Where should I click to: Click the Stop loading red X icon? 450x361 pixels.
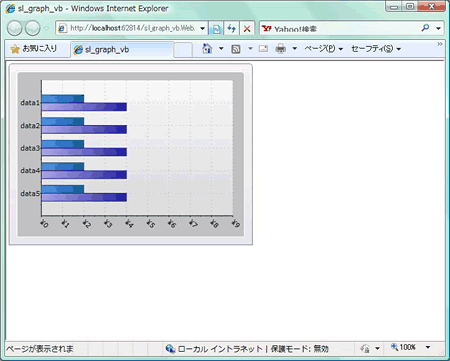pyautogui.click(x=247, y=29)
